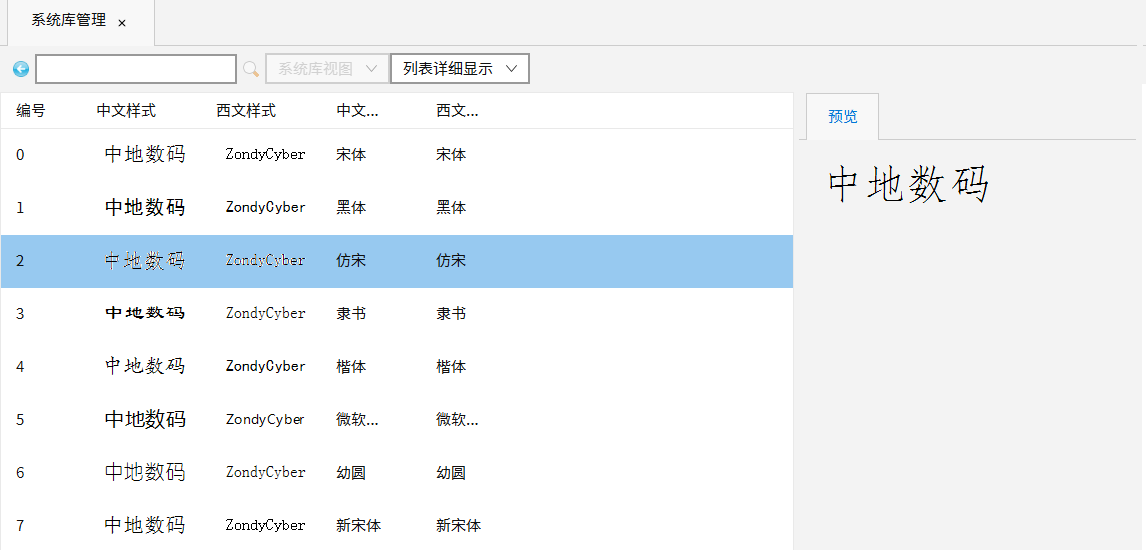Click ZondyCyber sample in row 1
This screenshot has height=550, width=1146.
[265, 207]
